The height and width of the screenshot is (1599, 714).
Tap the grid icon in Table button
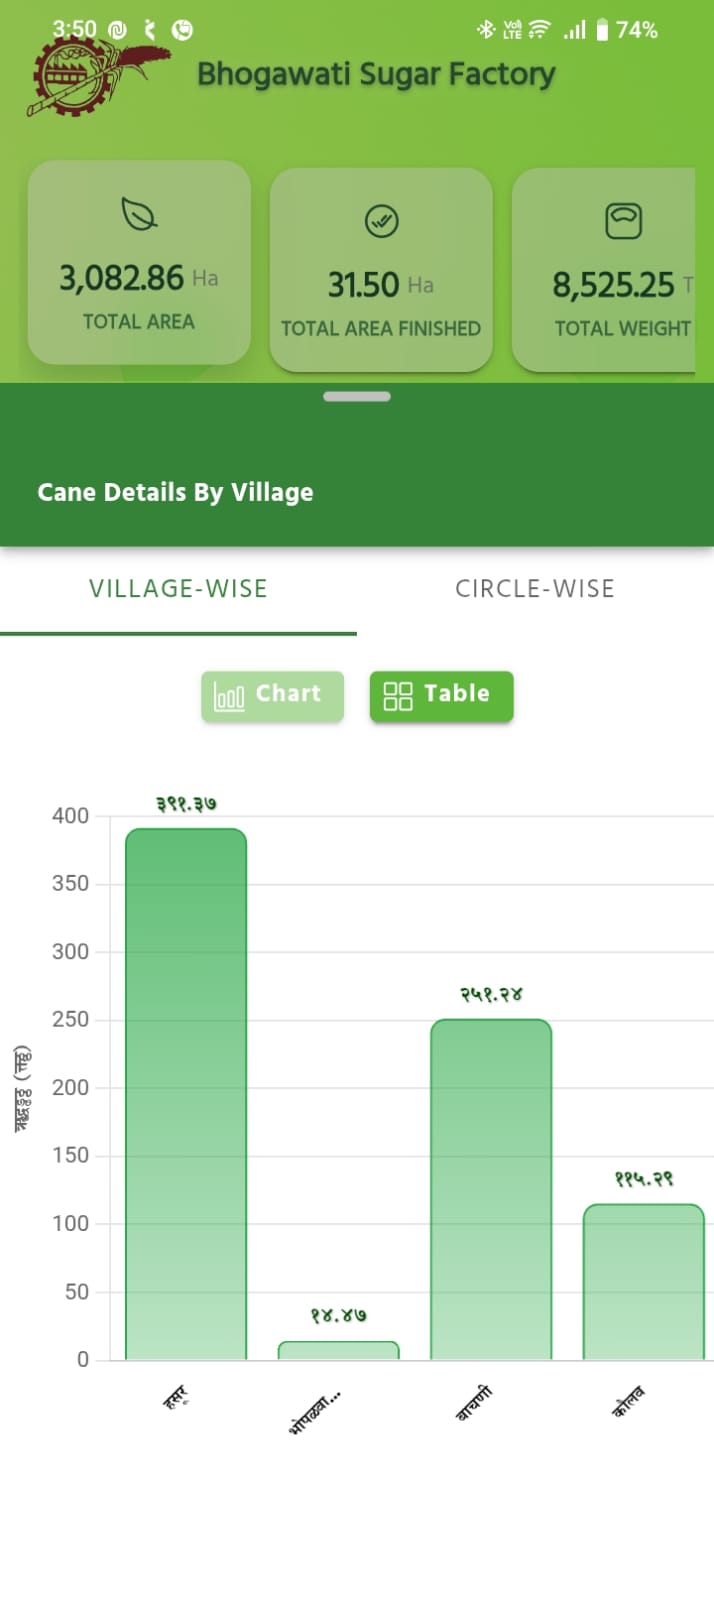point(398,696)
